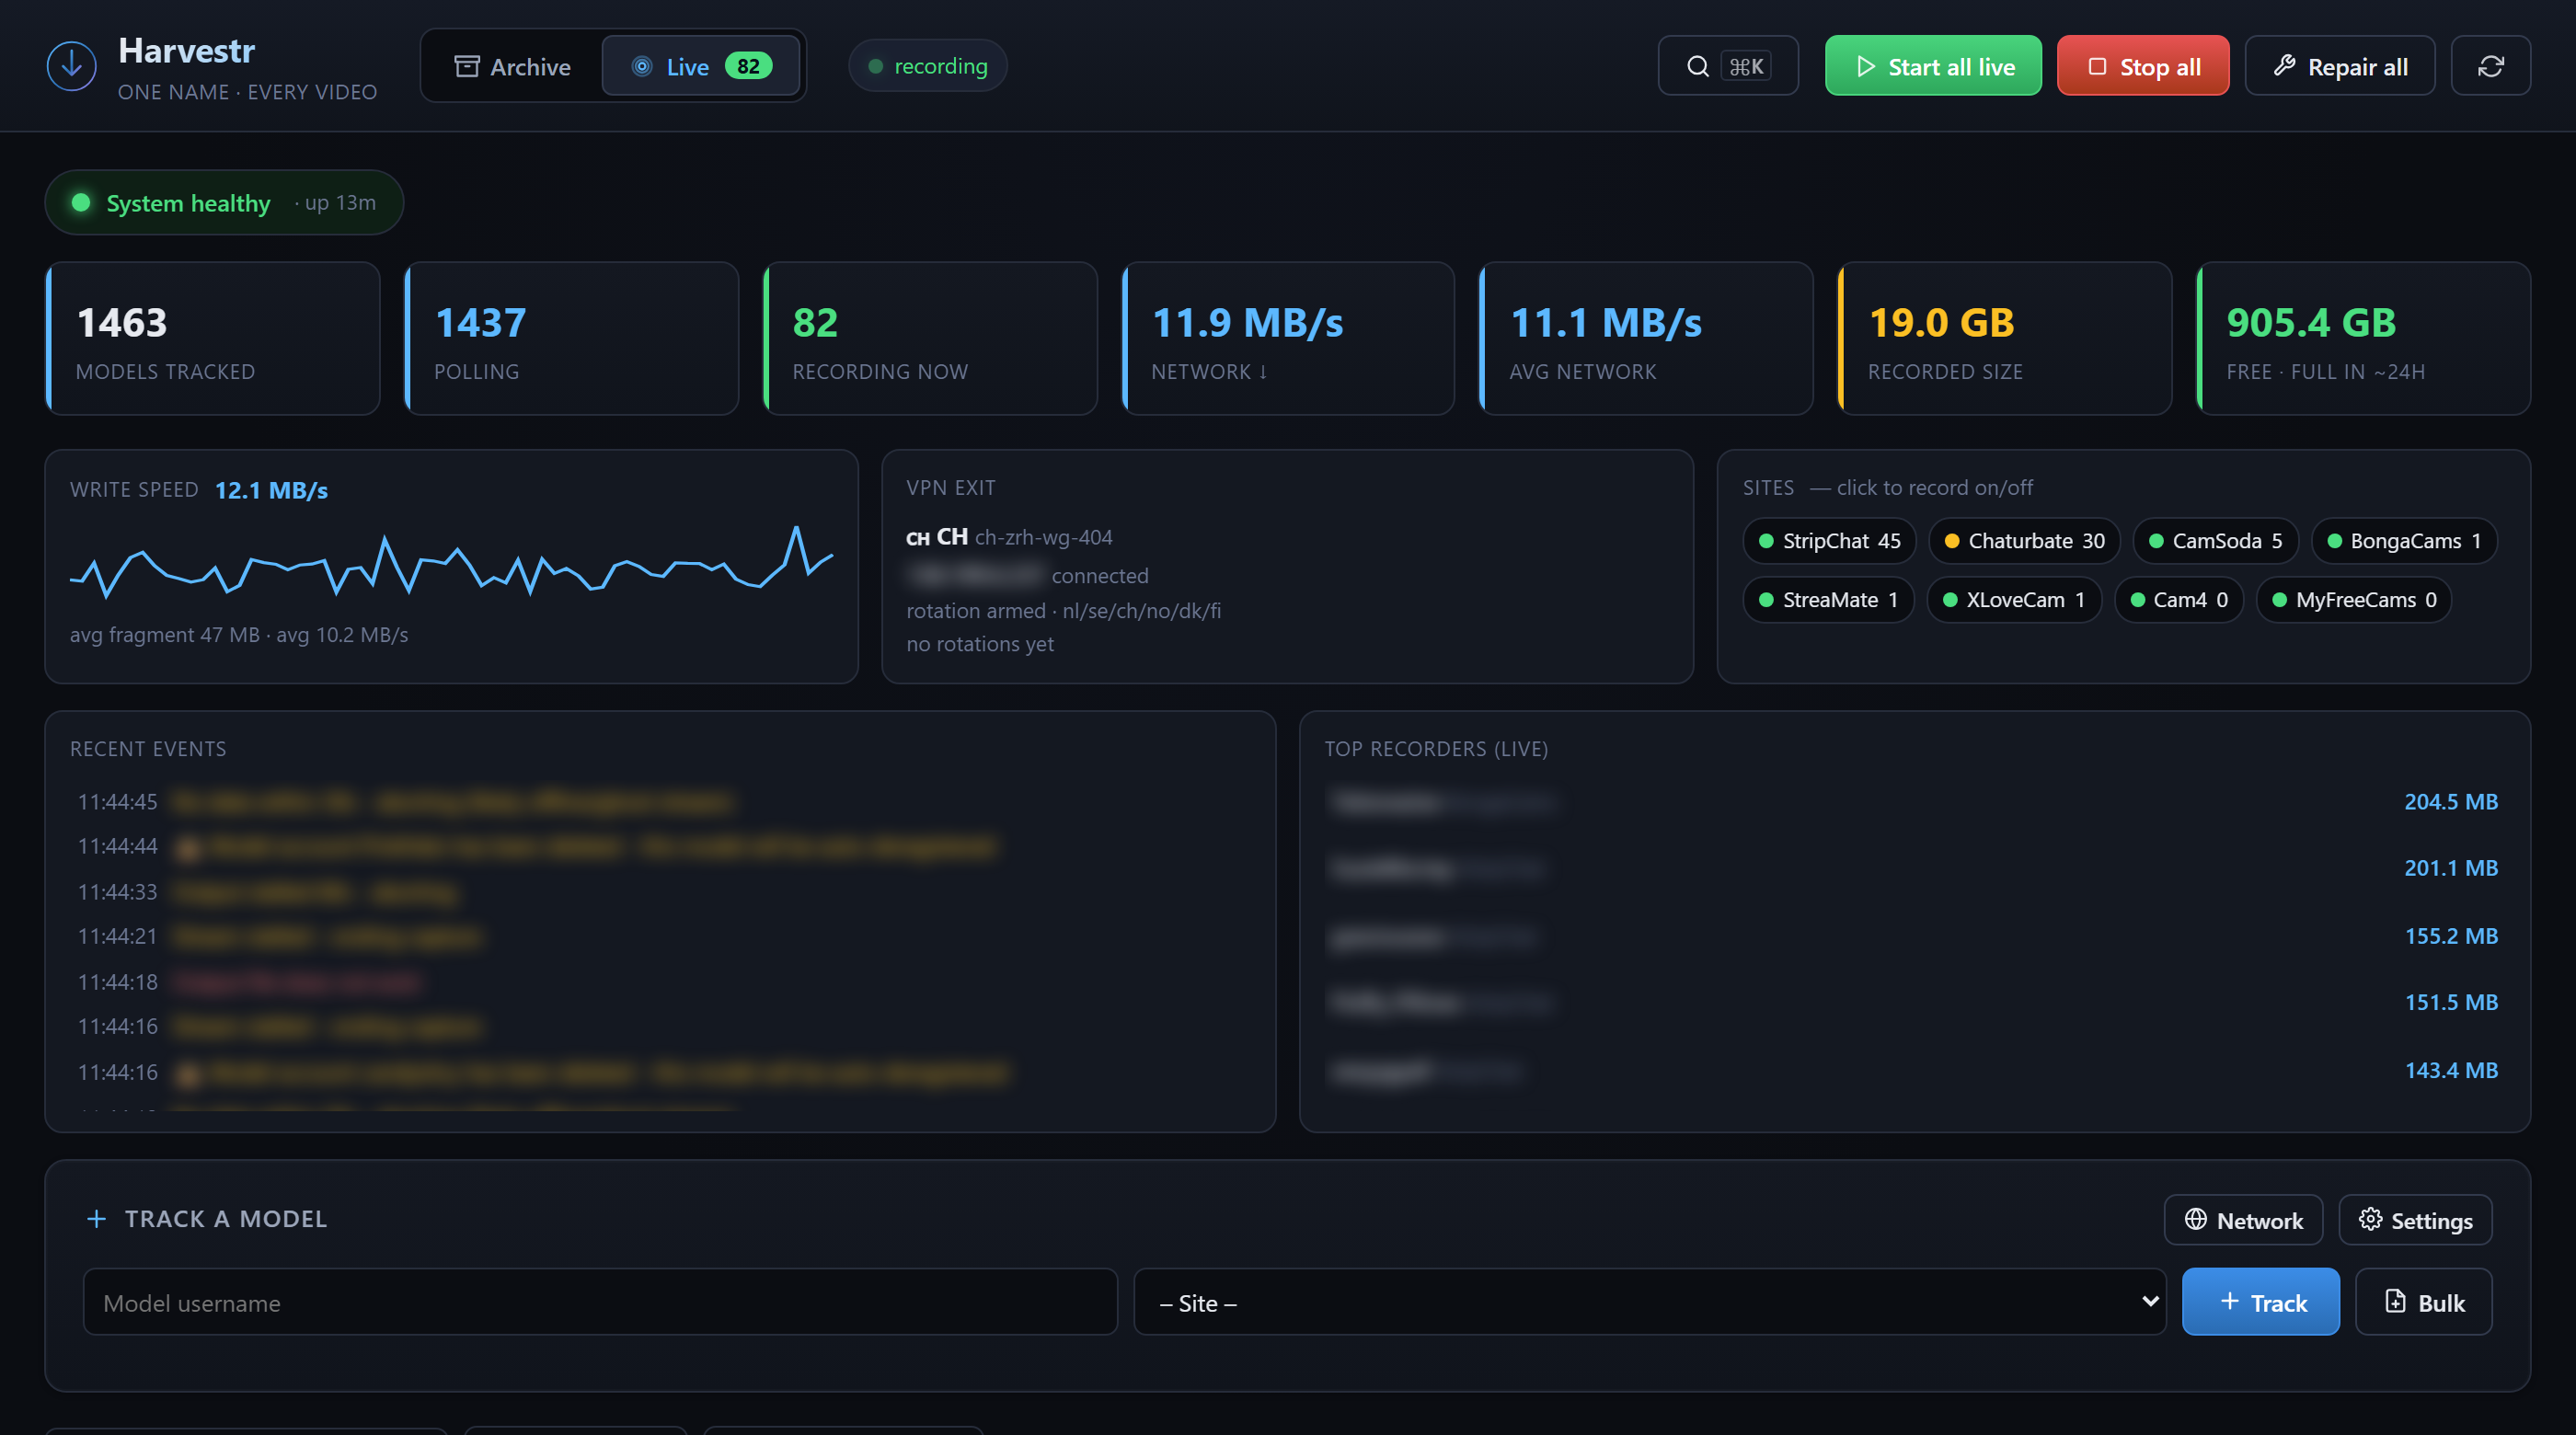Open the Site dropdown selector

click(1650, 1302)
